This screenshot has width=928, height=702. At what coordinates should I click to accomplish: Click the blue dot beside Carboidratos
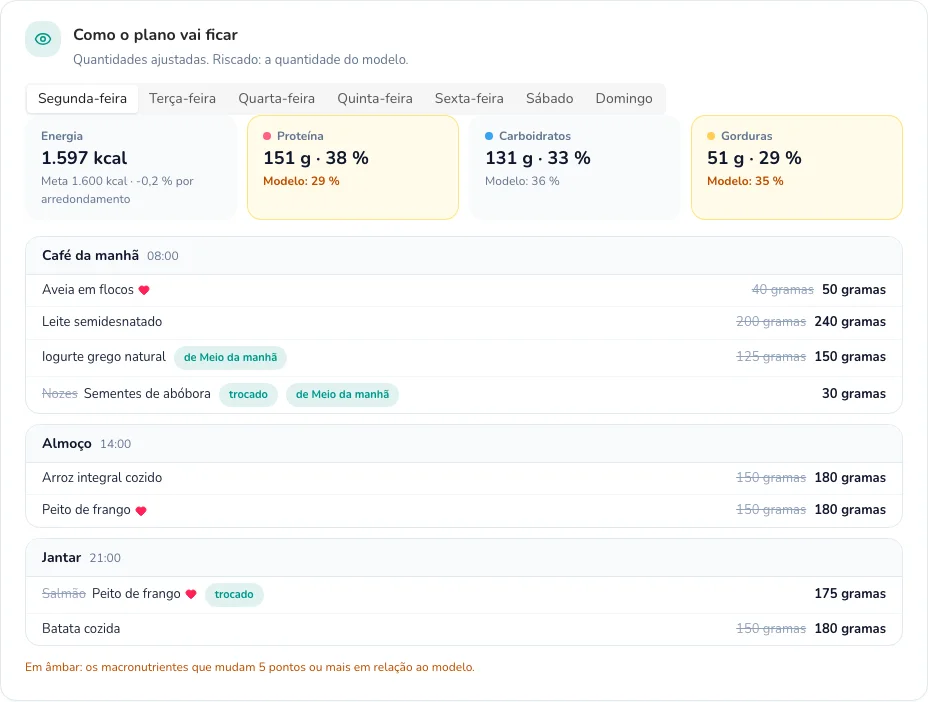pyautogui.click(x=489, y=136)
